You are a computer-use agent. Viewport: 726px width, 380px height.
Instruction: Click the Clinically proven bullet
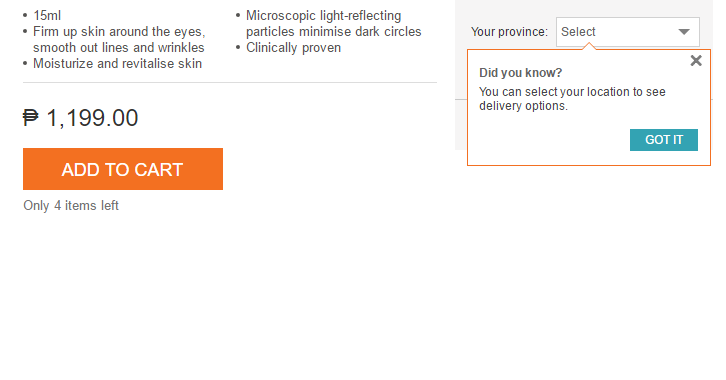coord(293,48)
